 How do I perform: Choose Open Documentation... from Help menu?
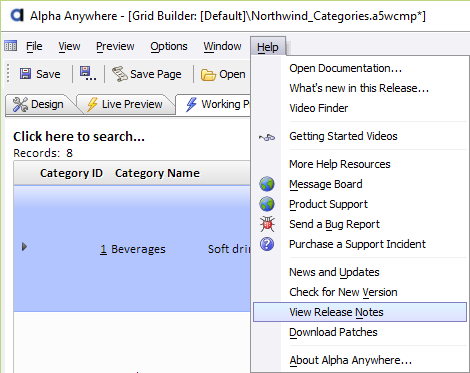pyautogui.click(x=345, y=68)
